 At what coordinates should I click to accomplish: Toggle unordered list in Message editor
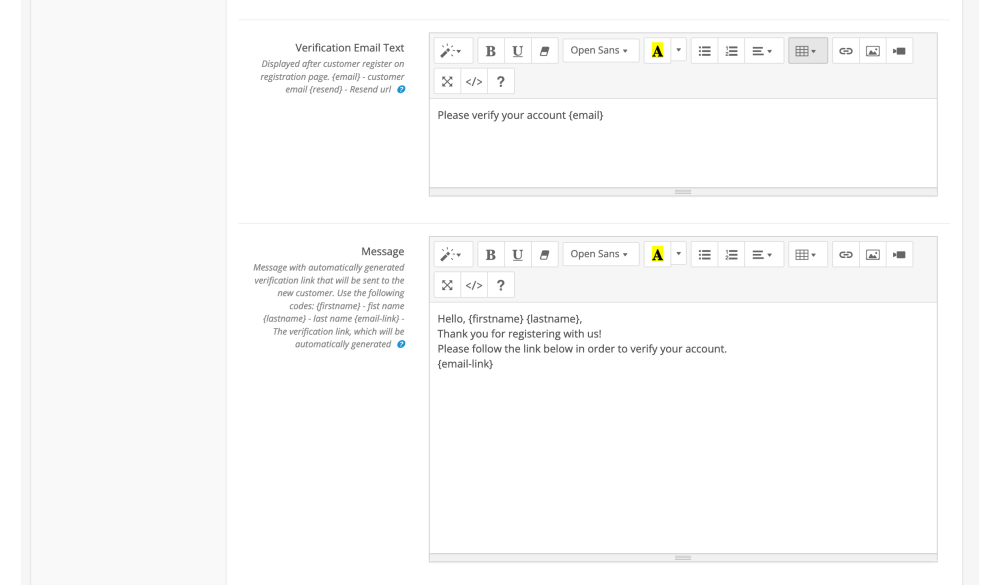[704, 255]
